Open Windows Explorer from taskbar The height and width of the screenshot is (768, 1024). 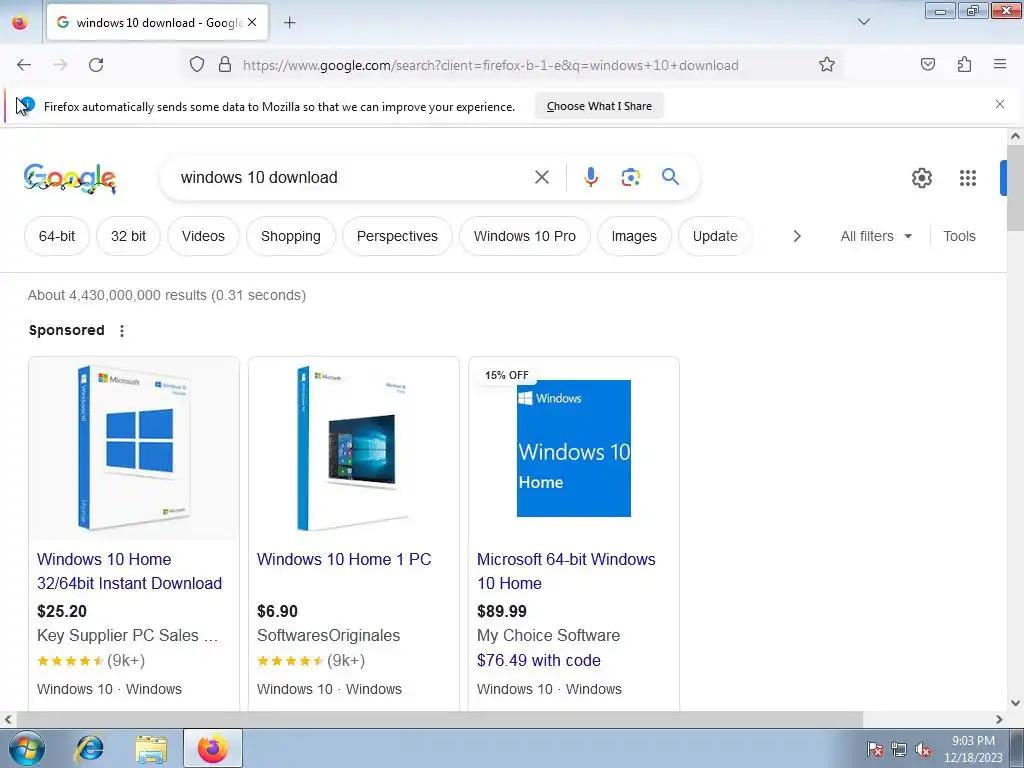[x=151, y=748]
